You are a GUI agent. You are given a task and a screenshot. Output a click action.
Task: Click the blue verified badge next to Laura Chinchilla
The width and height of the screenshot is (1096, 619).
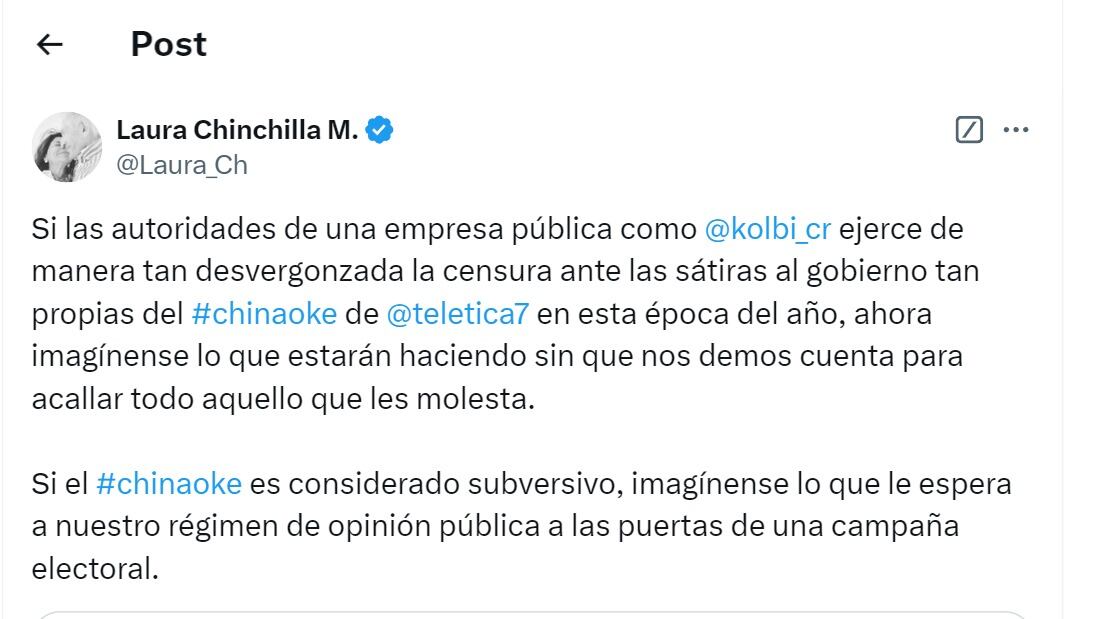(x=380, y=127)
